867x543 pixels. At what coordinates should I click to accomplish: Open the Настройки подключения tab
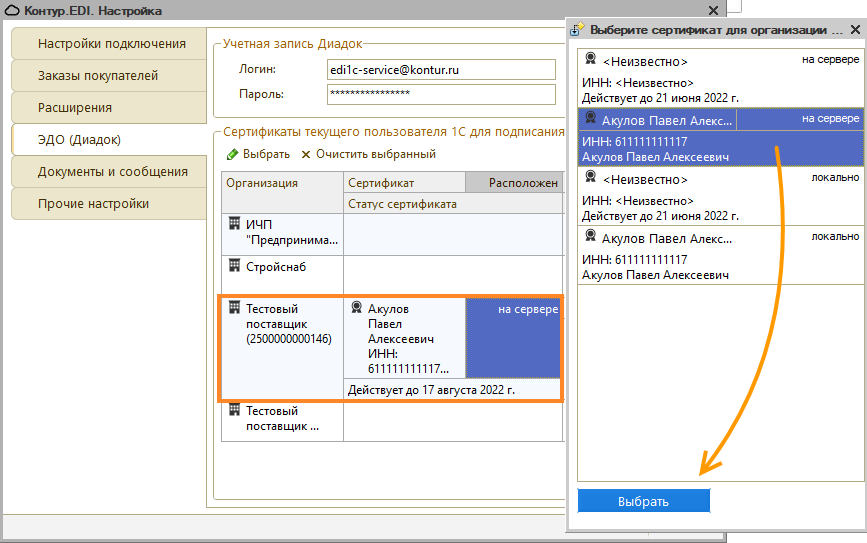click(x=111, y=44)
